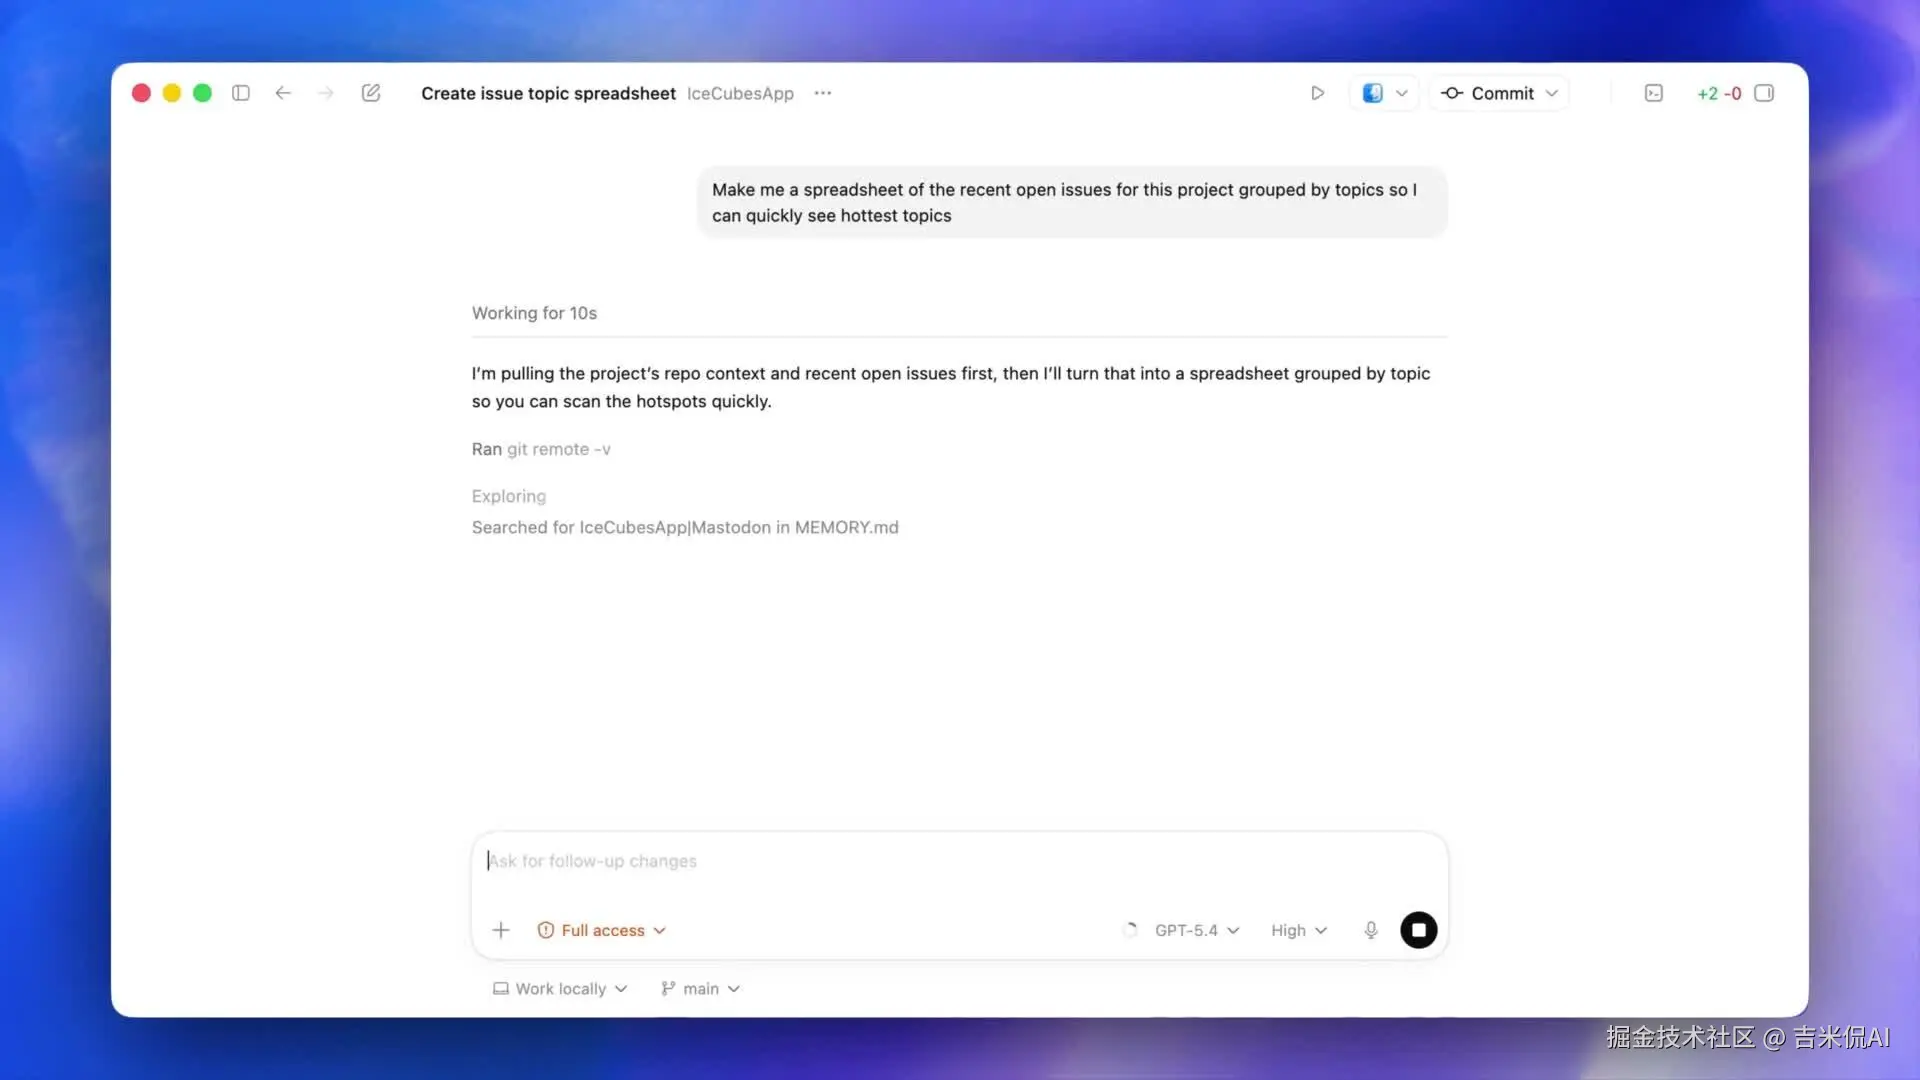
Task: Open the terminal panel icon
Action: pyautogui.click(x=1653, y=93)
